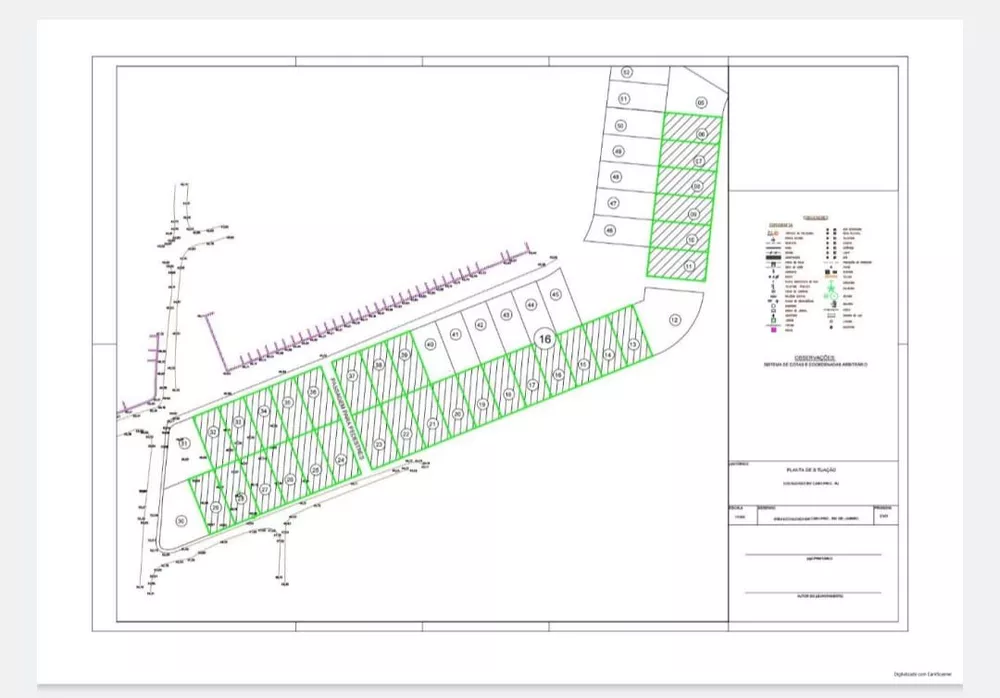Select lot number 09

694,214
